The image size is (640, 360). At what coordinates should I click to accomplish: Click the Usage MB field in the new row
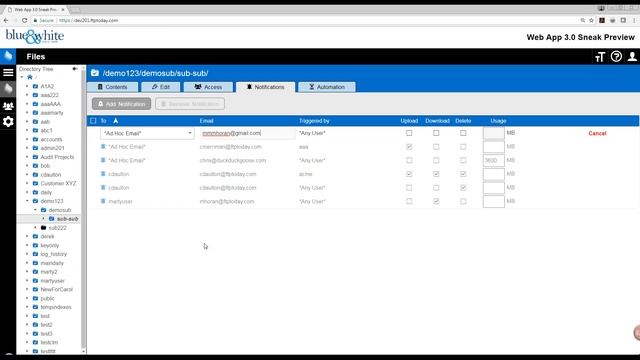tap(493, 133)
